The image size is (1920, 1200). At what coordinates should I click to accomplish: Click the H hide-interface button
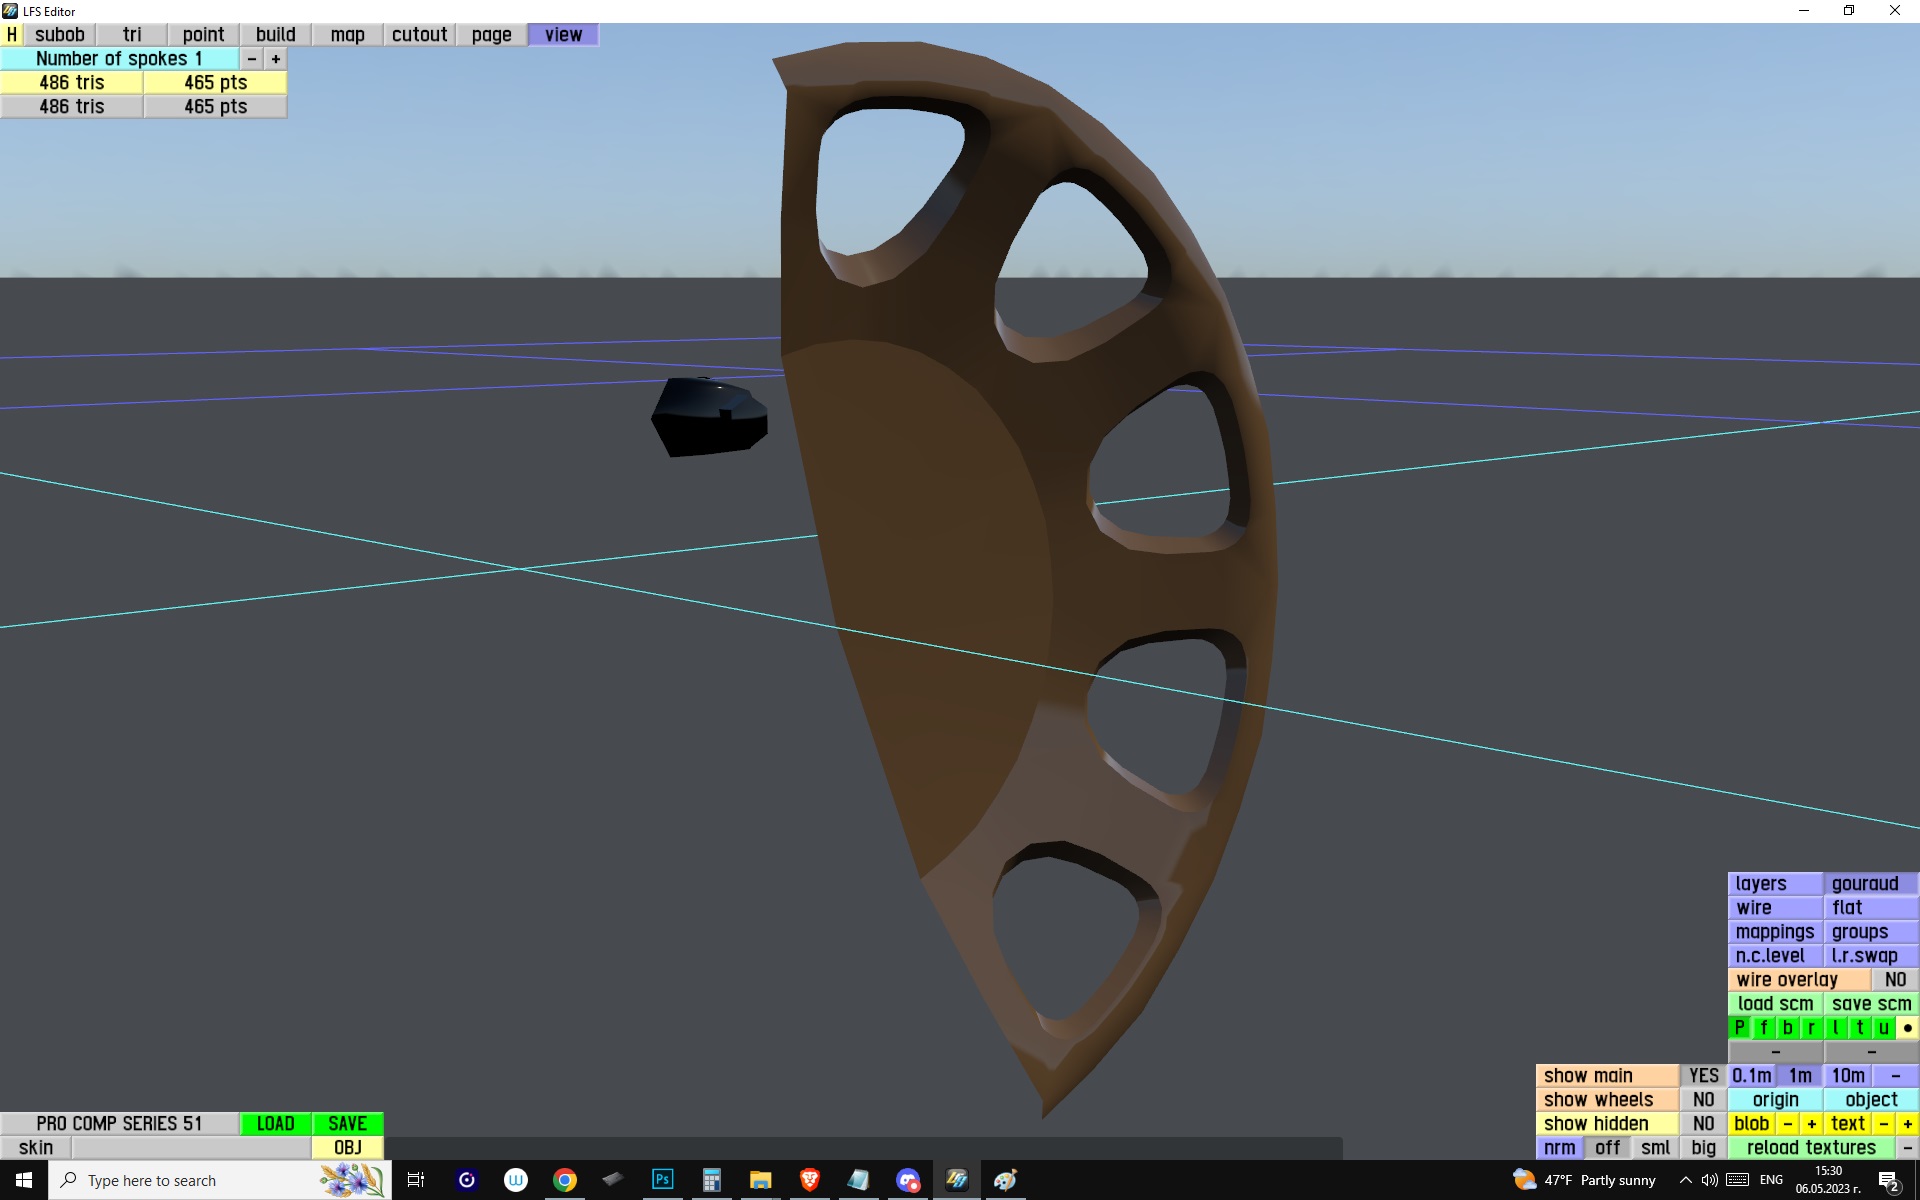[x=12, y=34]
